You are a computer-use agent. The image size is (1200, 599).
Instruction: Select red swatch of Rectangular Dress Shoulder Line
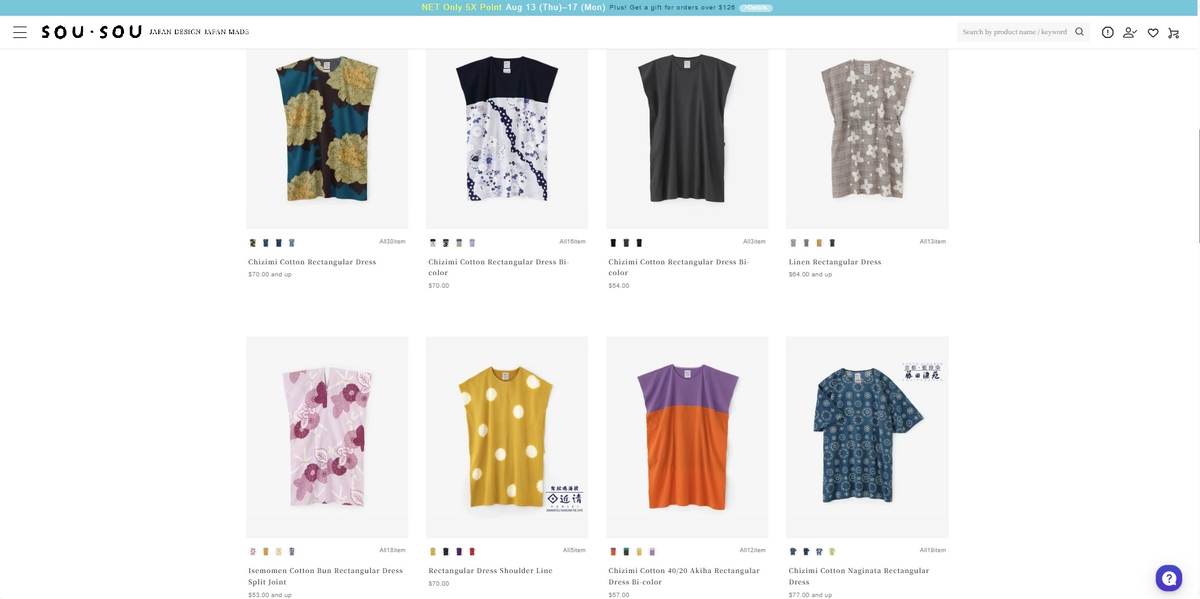tap(472, 551)
